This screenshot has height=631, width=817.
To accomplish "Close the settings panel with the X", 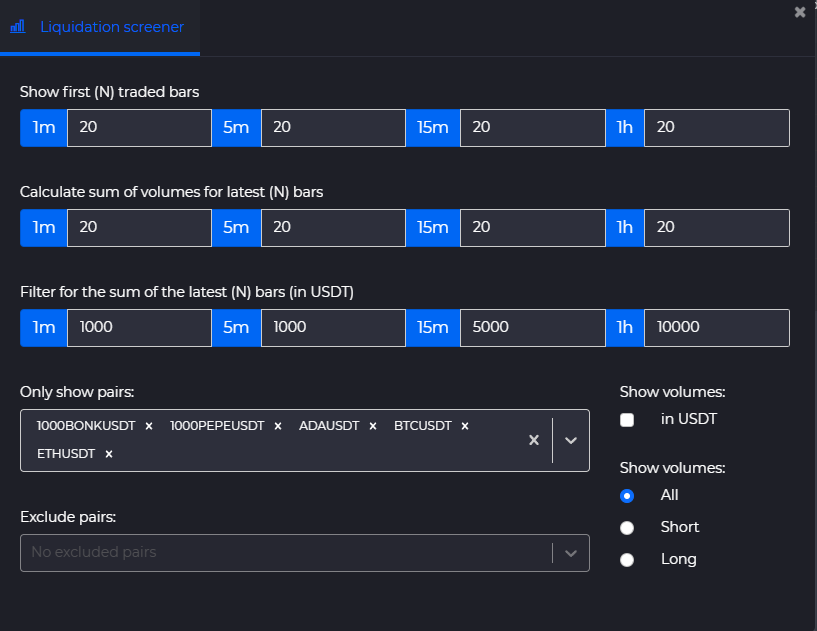I will pyautogui.click(x=800, y=12).
